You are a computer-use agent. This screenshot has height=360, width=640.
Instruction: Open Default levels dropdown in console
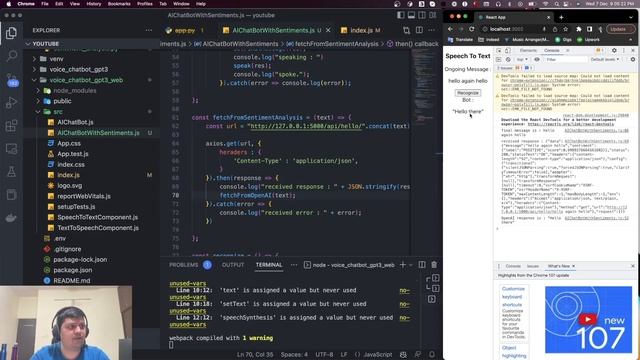point(605,60)
